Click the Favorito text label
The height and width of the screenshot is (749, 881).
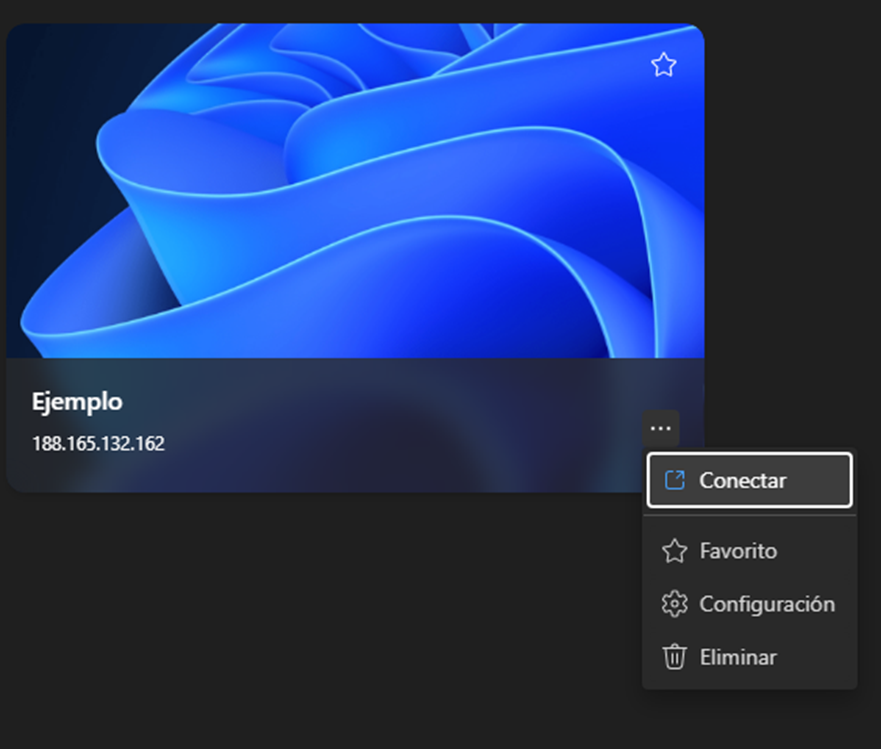pyautogui.click(x=738, y=551)
